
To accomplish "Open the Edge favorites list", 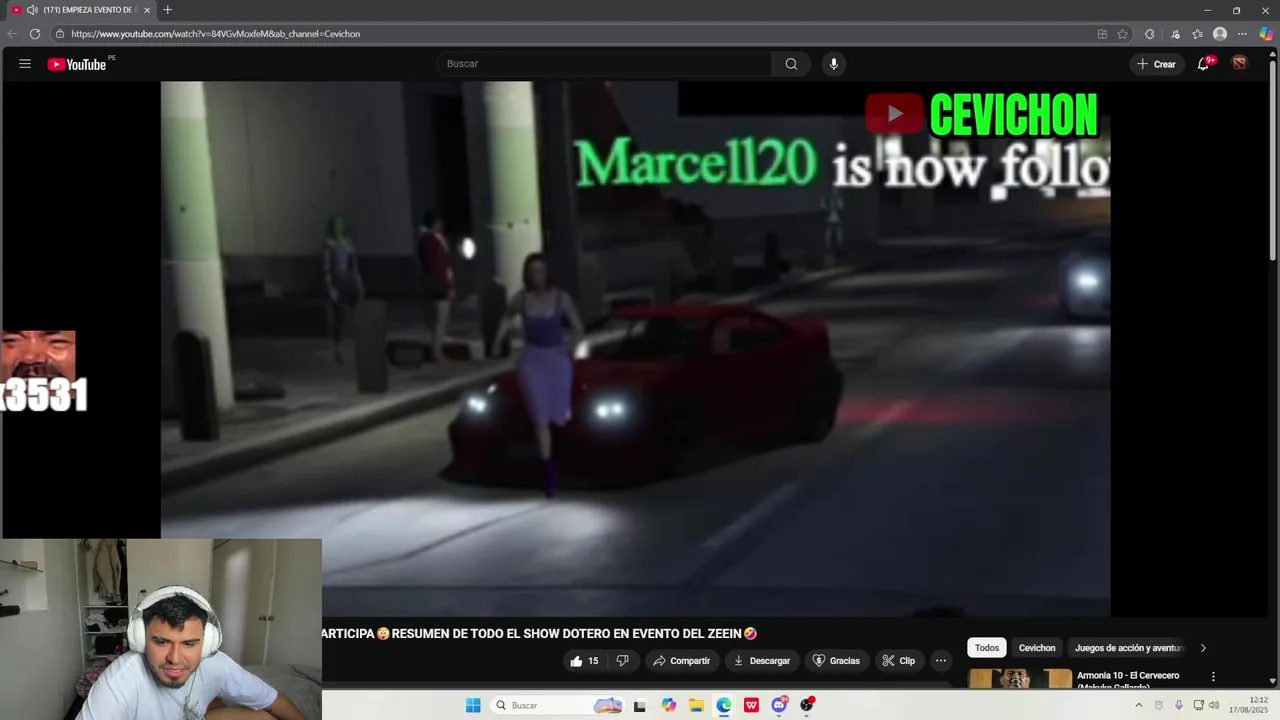I will [1197, 34].
